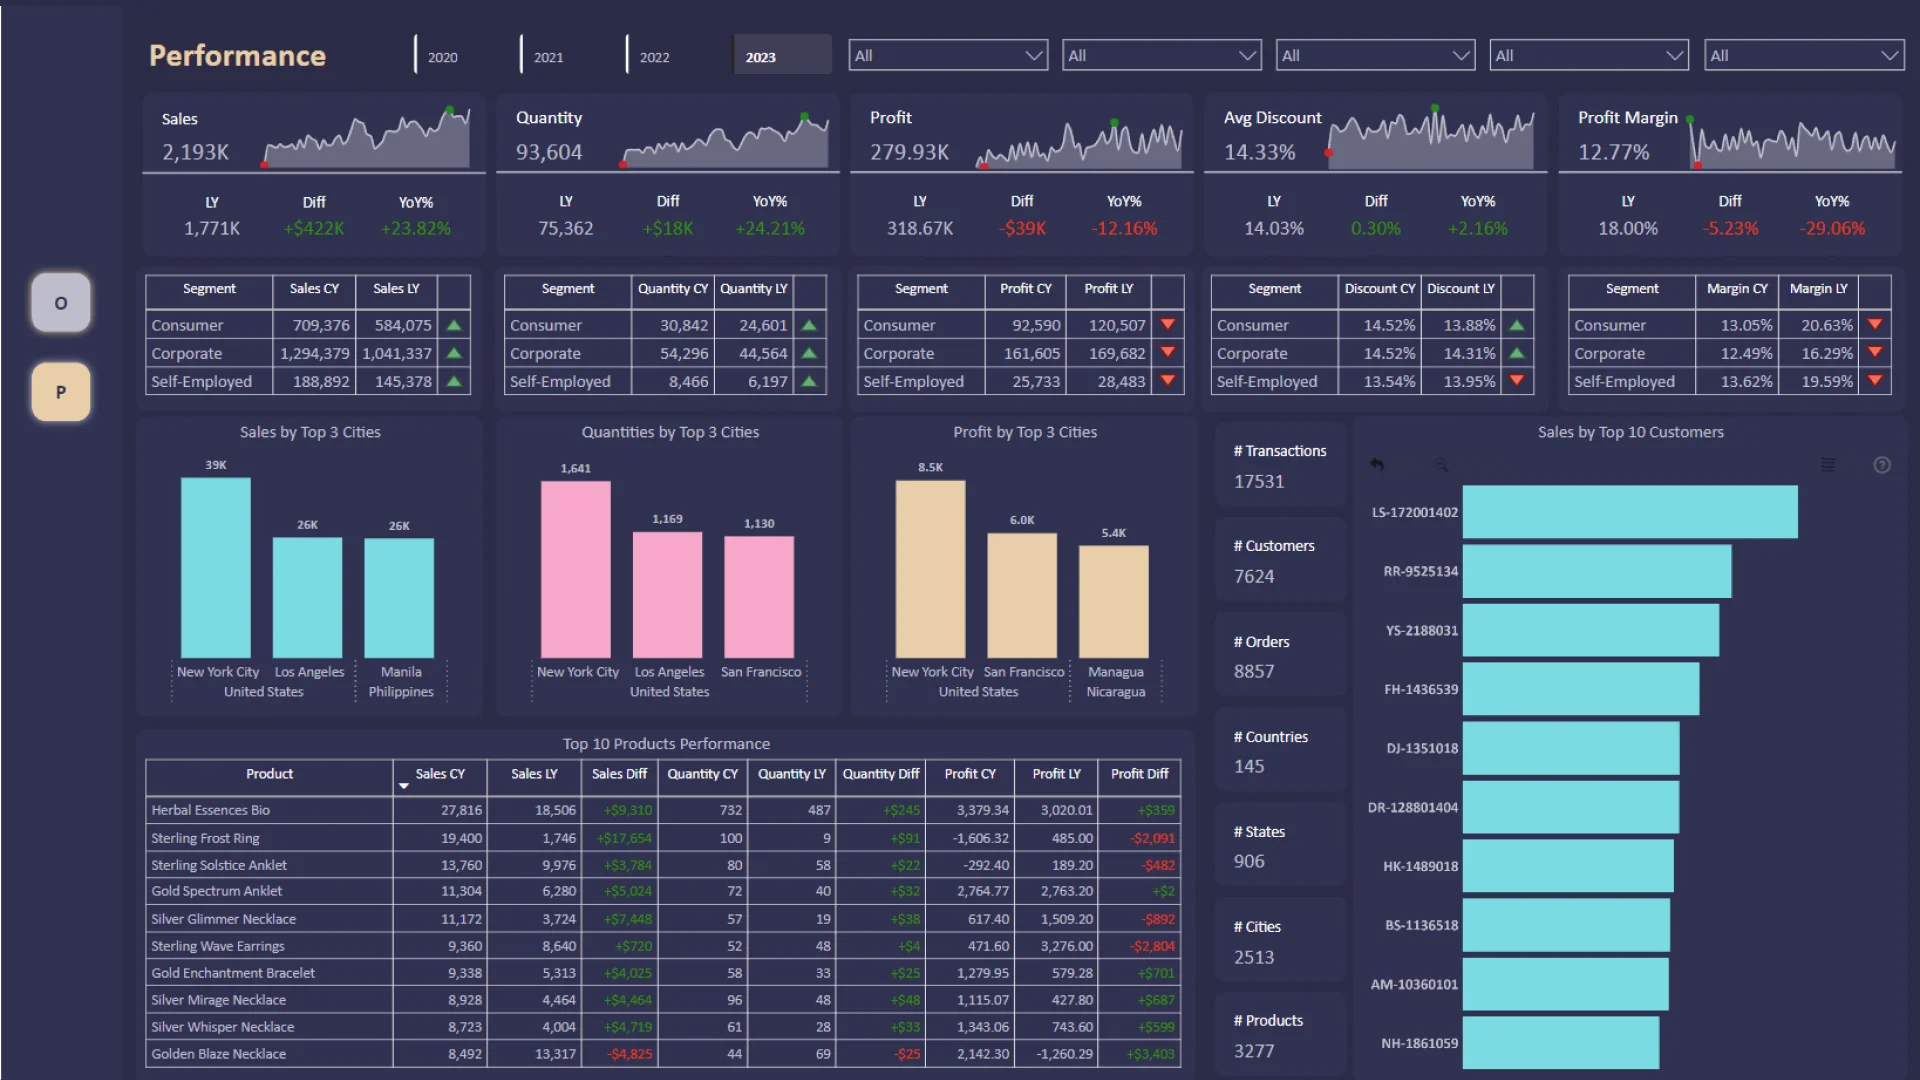Click green up arrow in Consumer row of Discount table
The width and height of the screenshot is (1920, 1080).
1517,325
